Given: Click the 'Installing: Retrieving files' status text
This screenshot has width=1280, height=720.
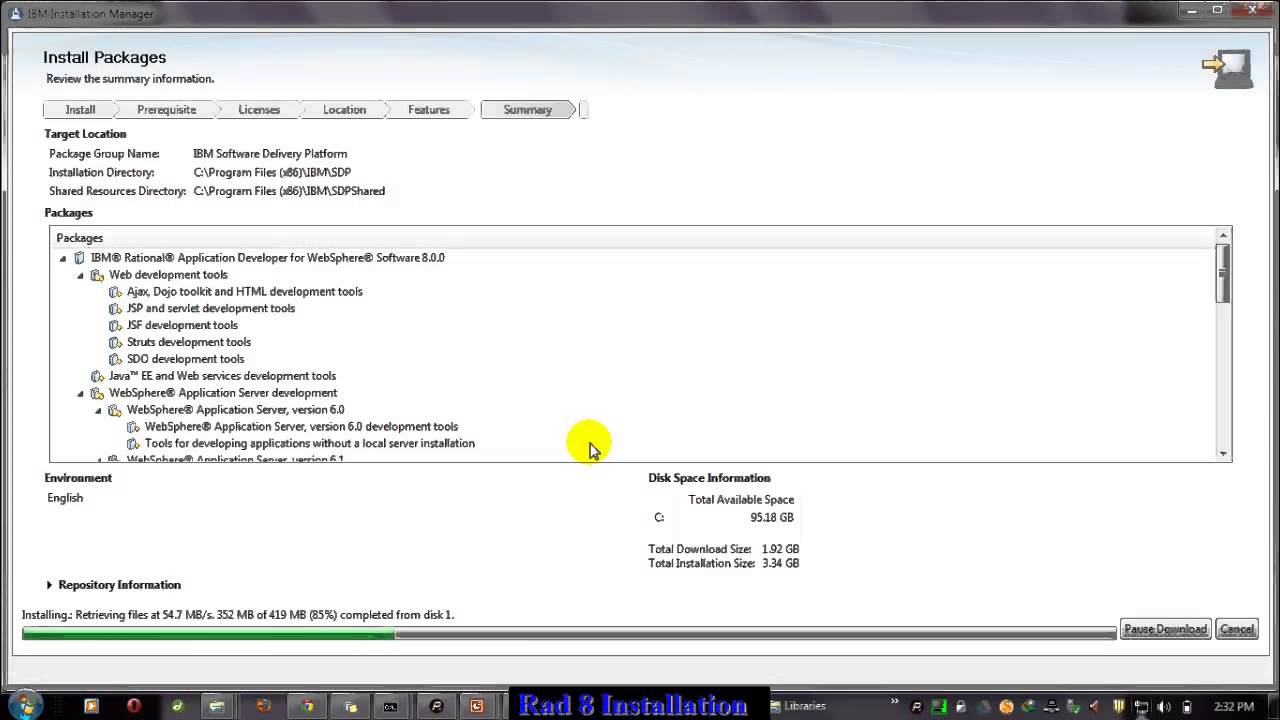Looking at the screenshot, I should coord(238,615).
